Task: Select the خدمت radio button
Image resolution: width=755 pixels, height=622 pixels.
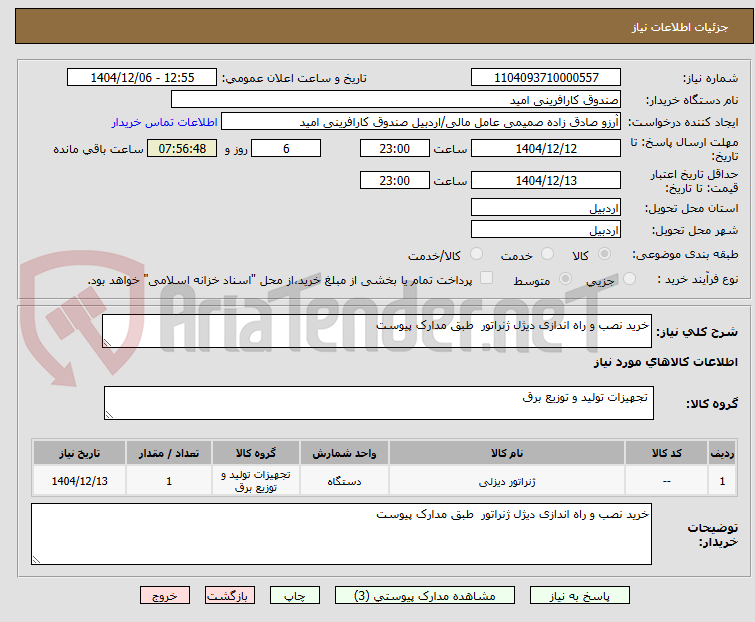Action: click(x=547, y=254)
